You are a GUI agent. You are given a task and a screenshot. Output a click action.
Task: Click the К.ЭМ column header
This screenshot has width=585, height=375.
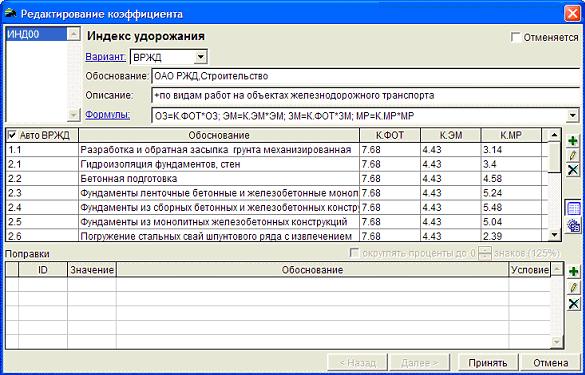pos(451,135)
